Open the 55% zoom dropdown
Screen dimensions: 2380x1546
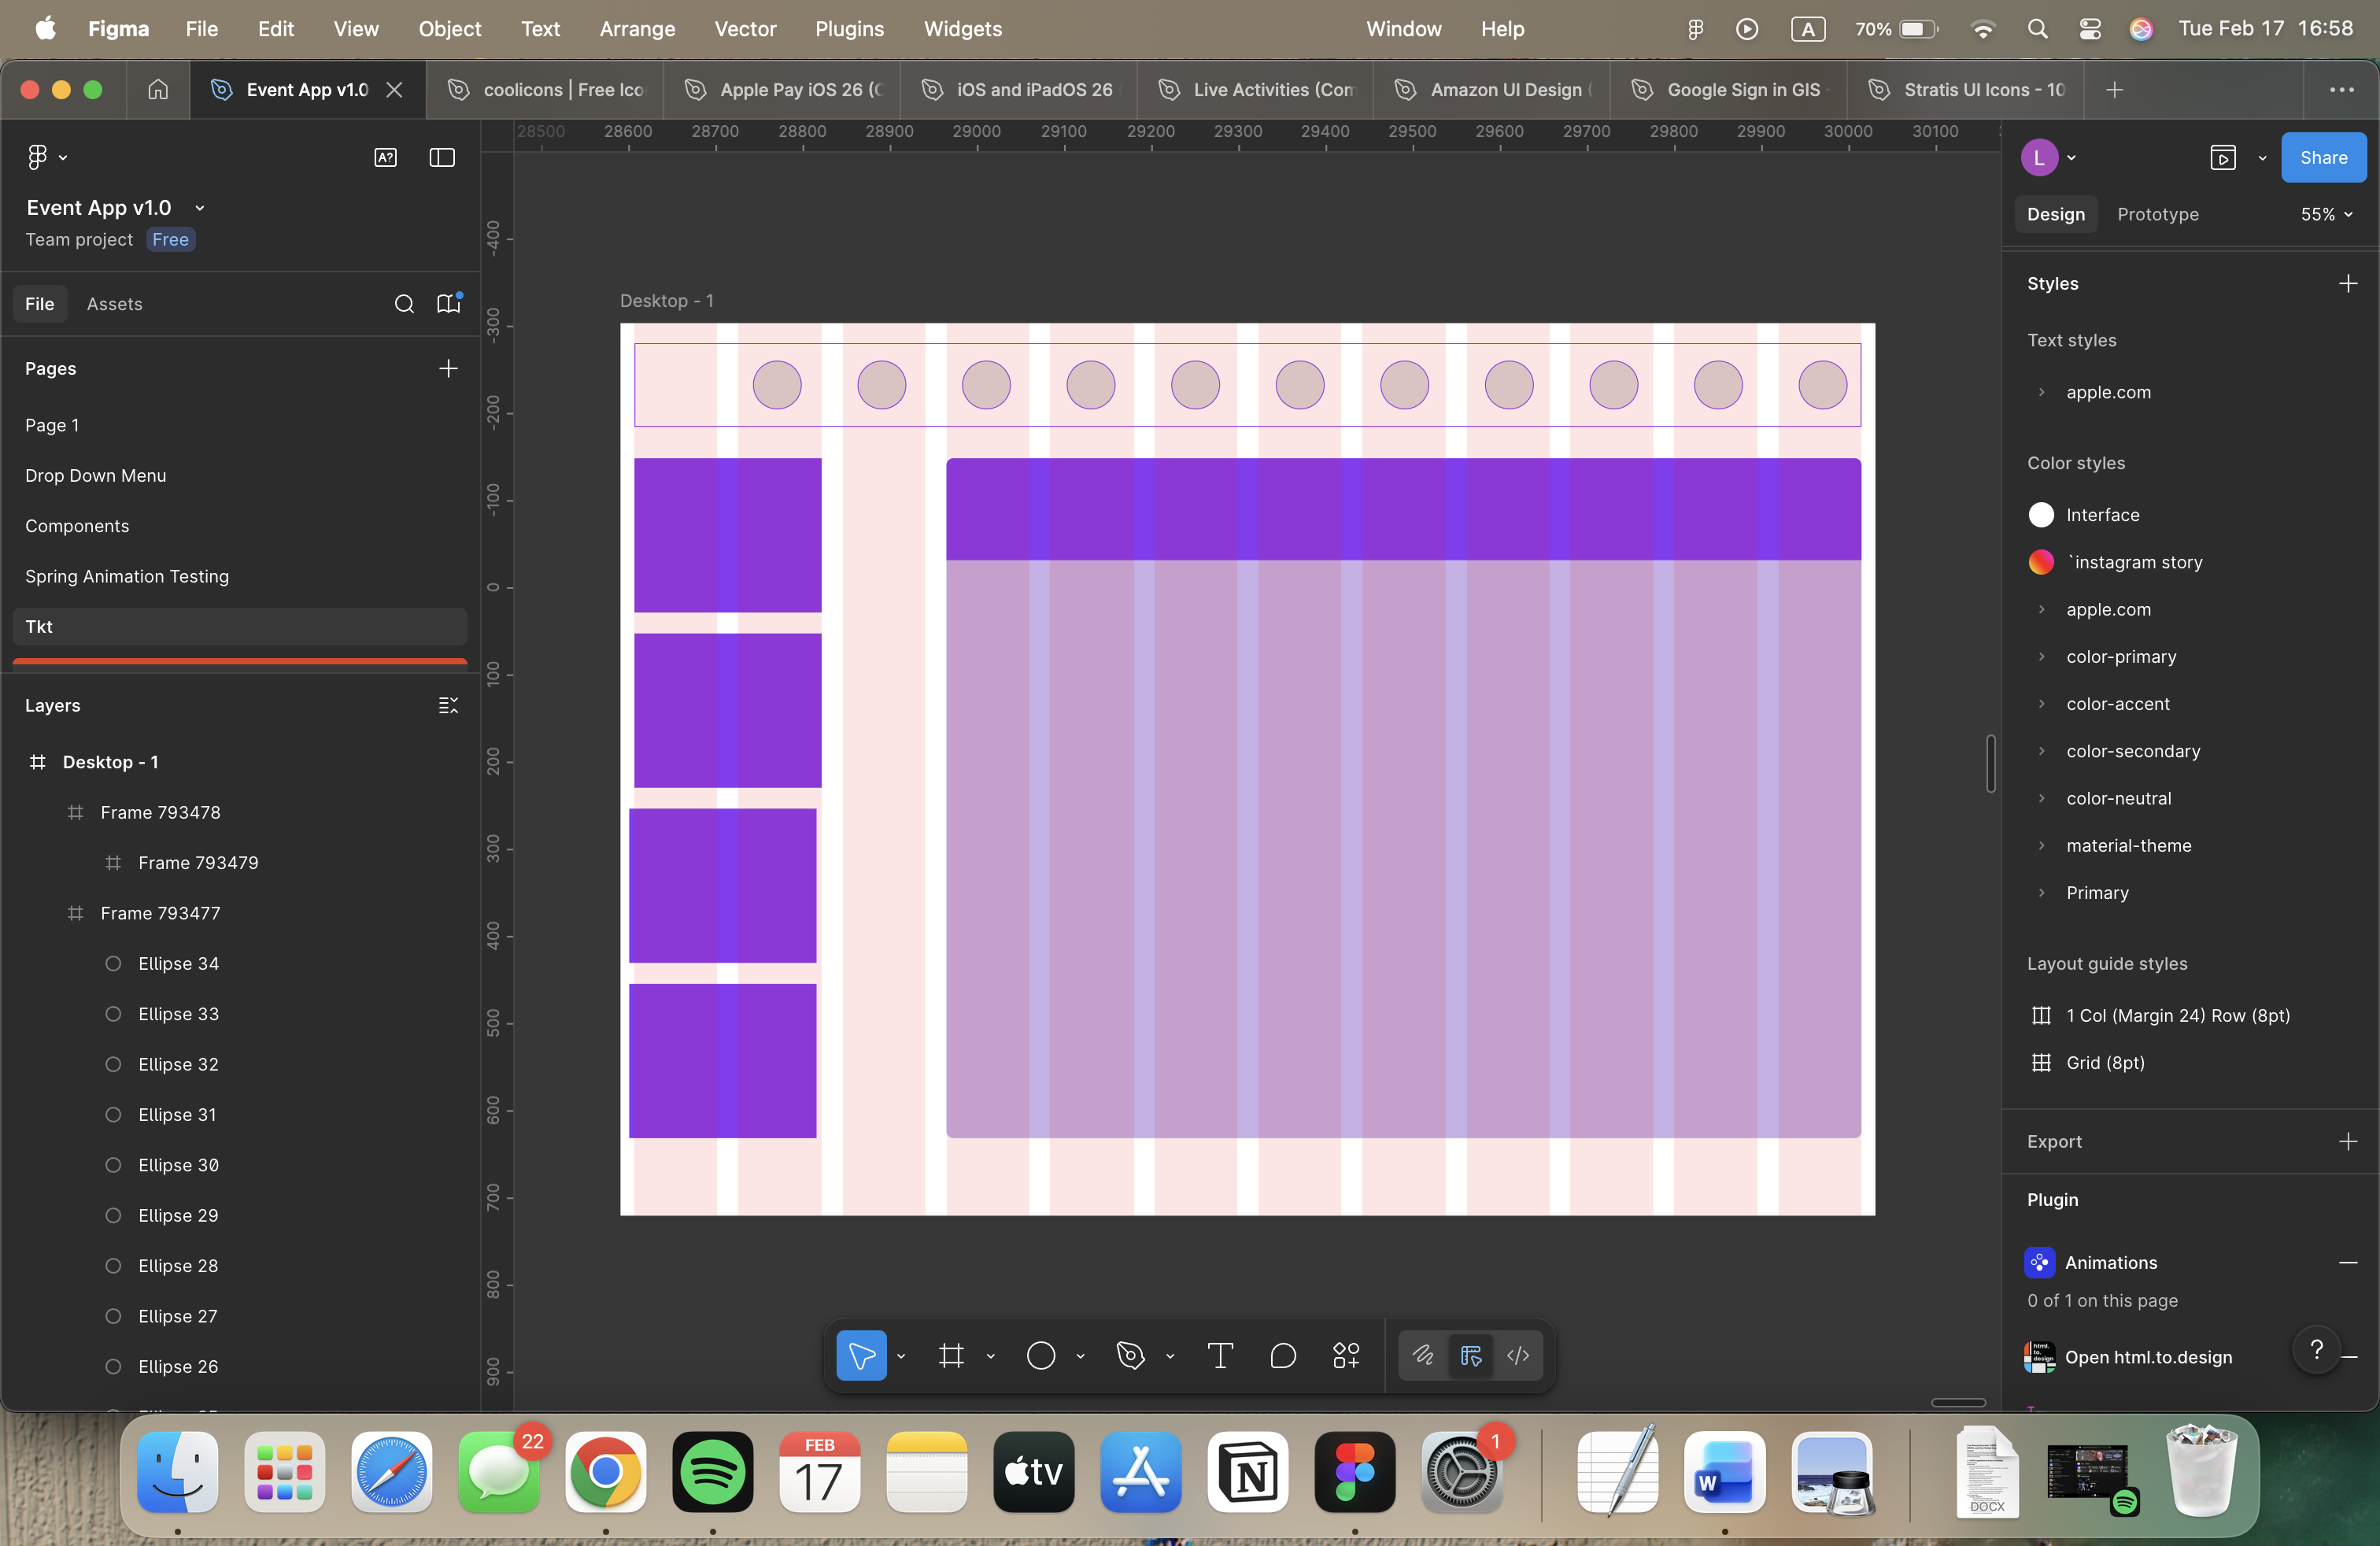tap(2326, 214)
